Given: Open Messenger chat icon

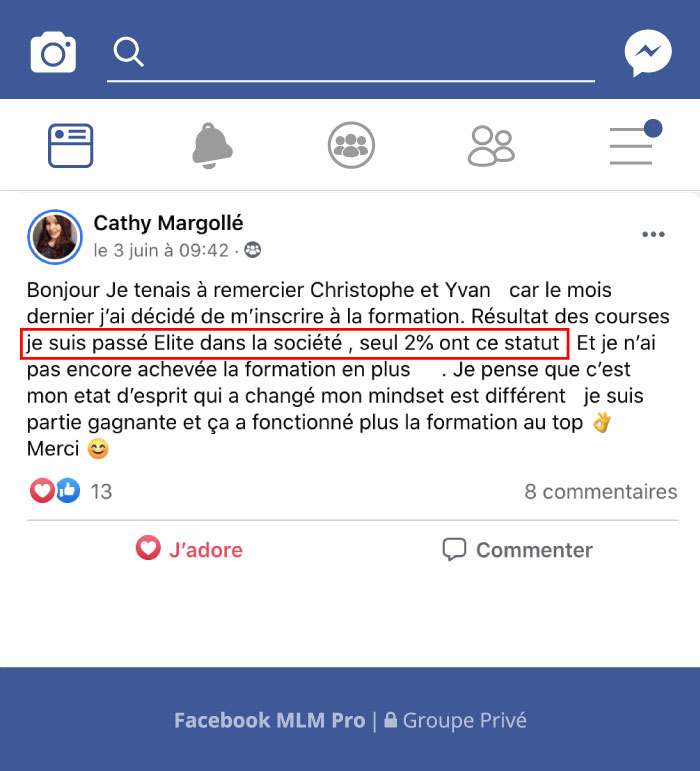Looking at the screenshot, I should tap(648, 53).
